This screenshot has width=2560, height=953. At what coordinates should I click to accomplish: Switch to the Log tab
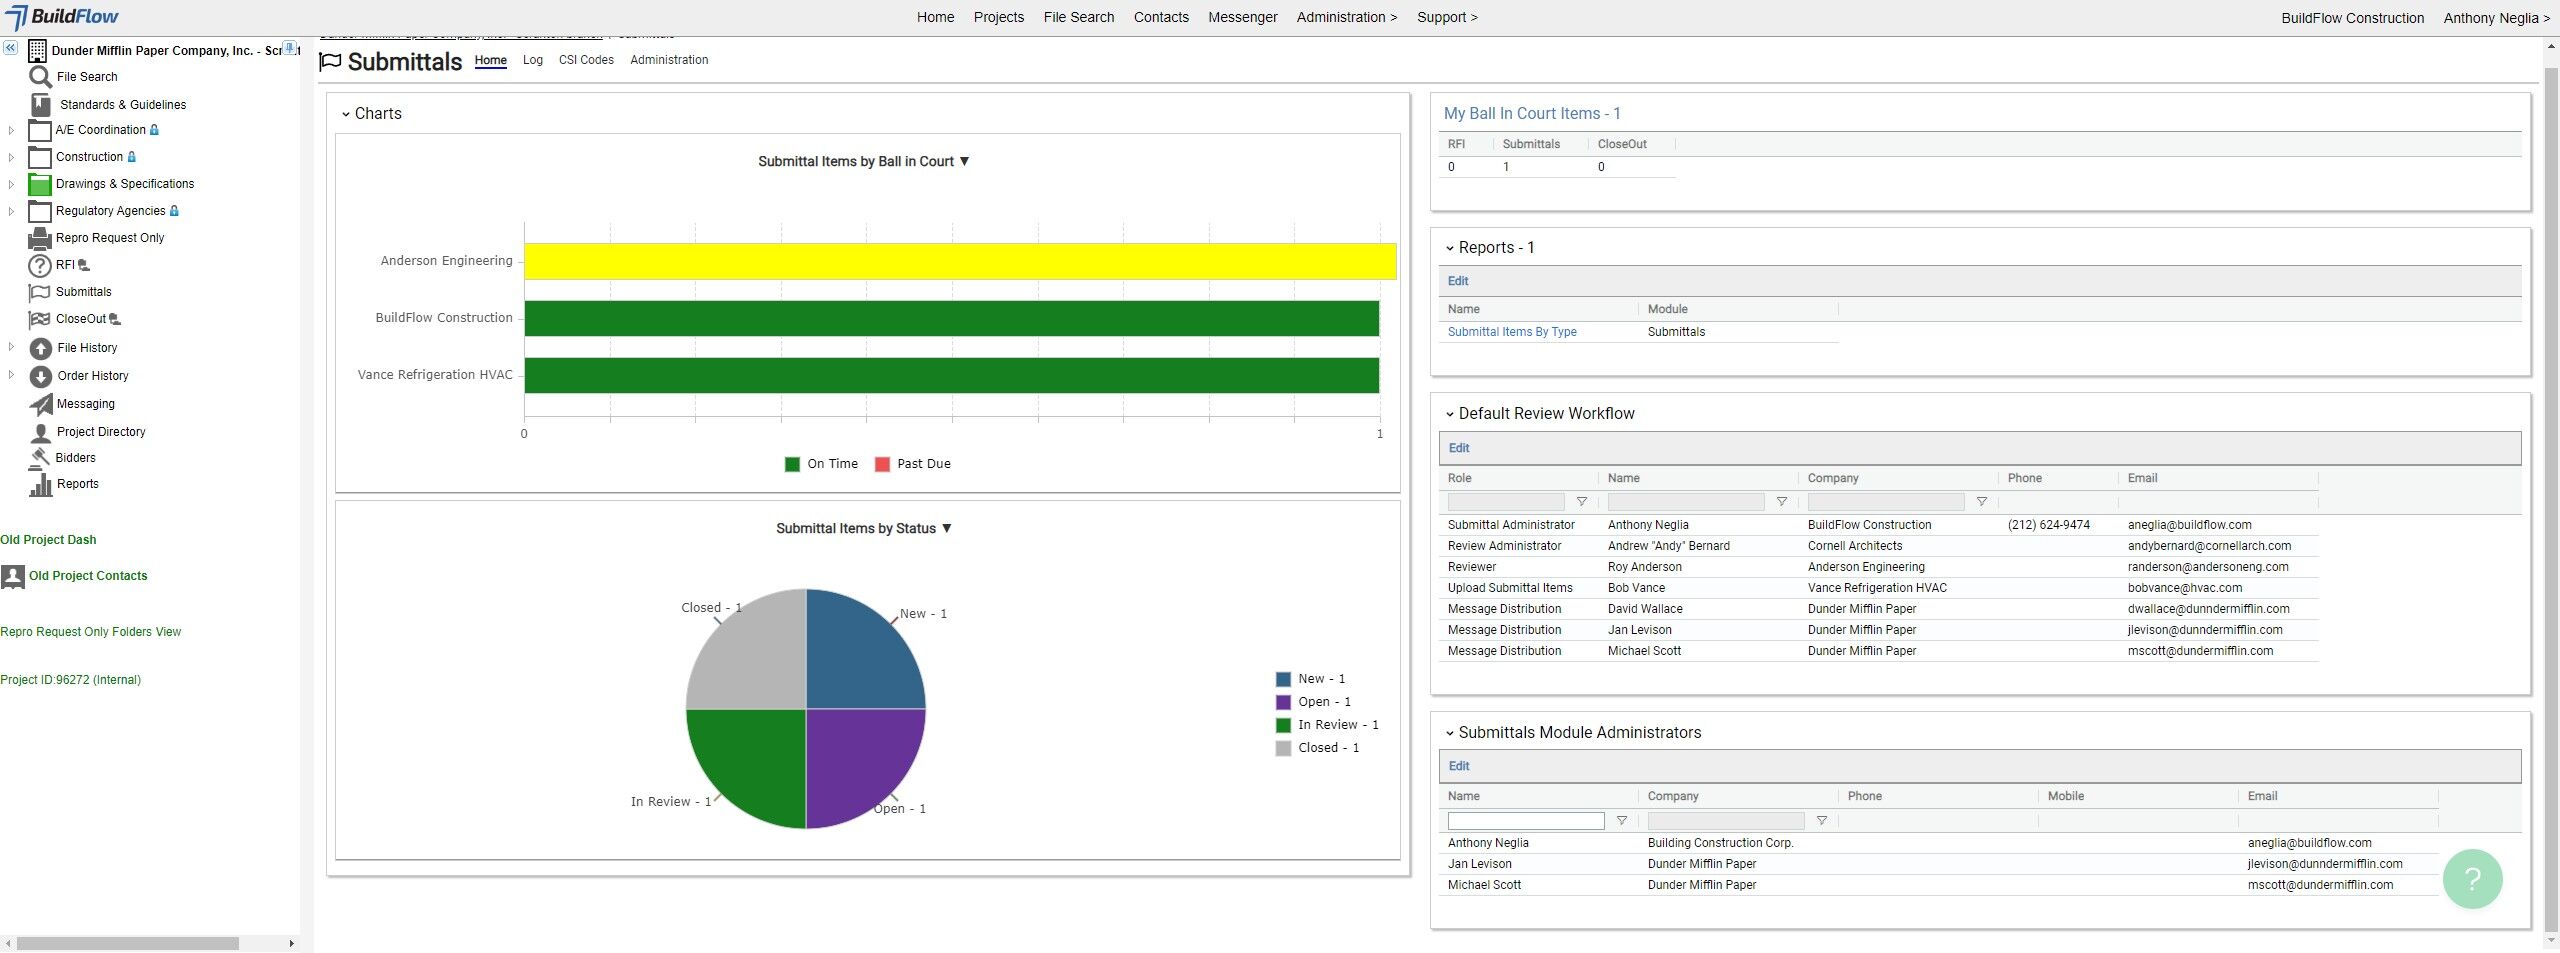(532, 60)
